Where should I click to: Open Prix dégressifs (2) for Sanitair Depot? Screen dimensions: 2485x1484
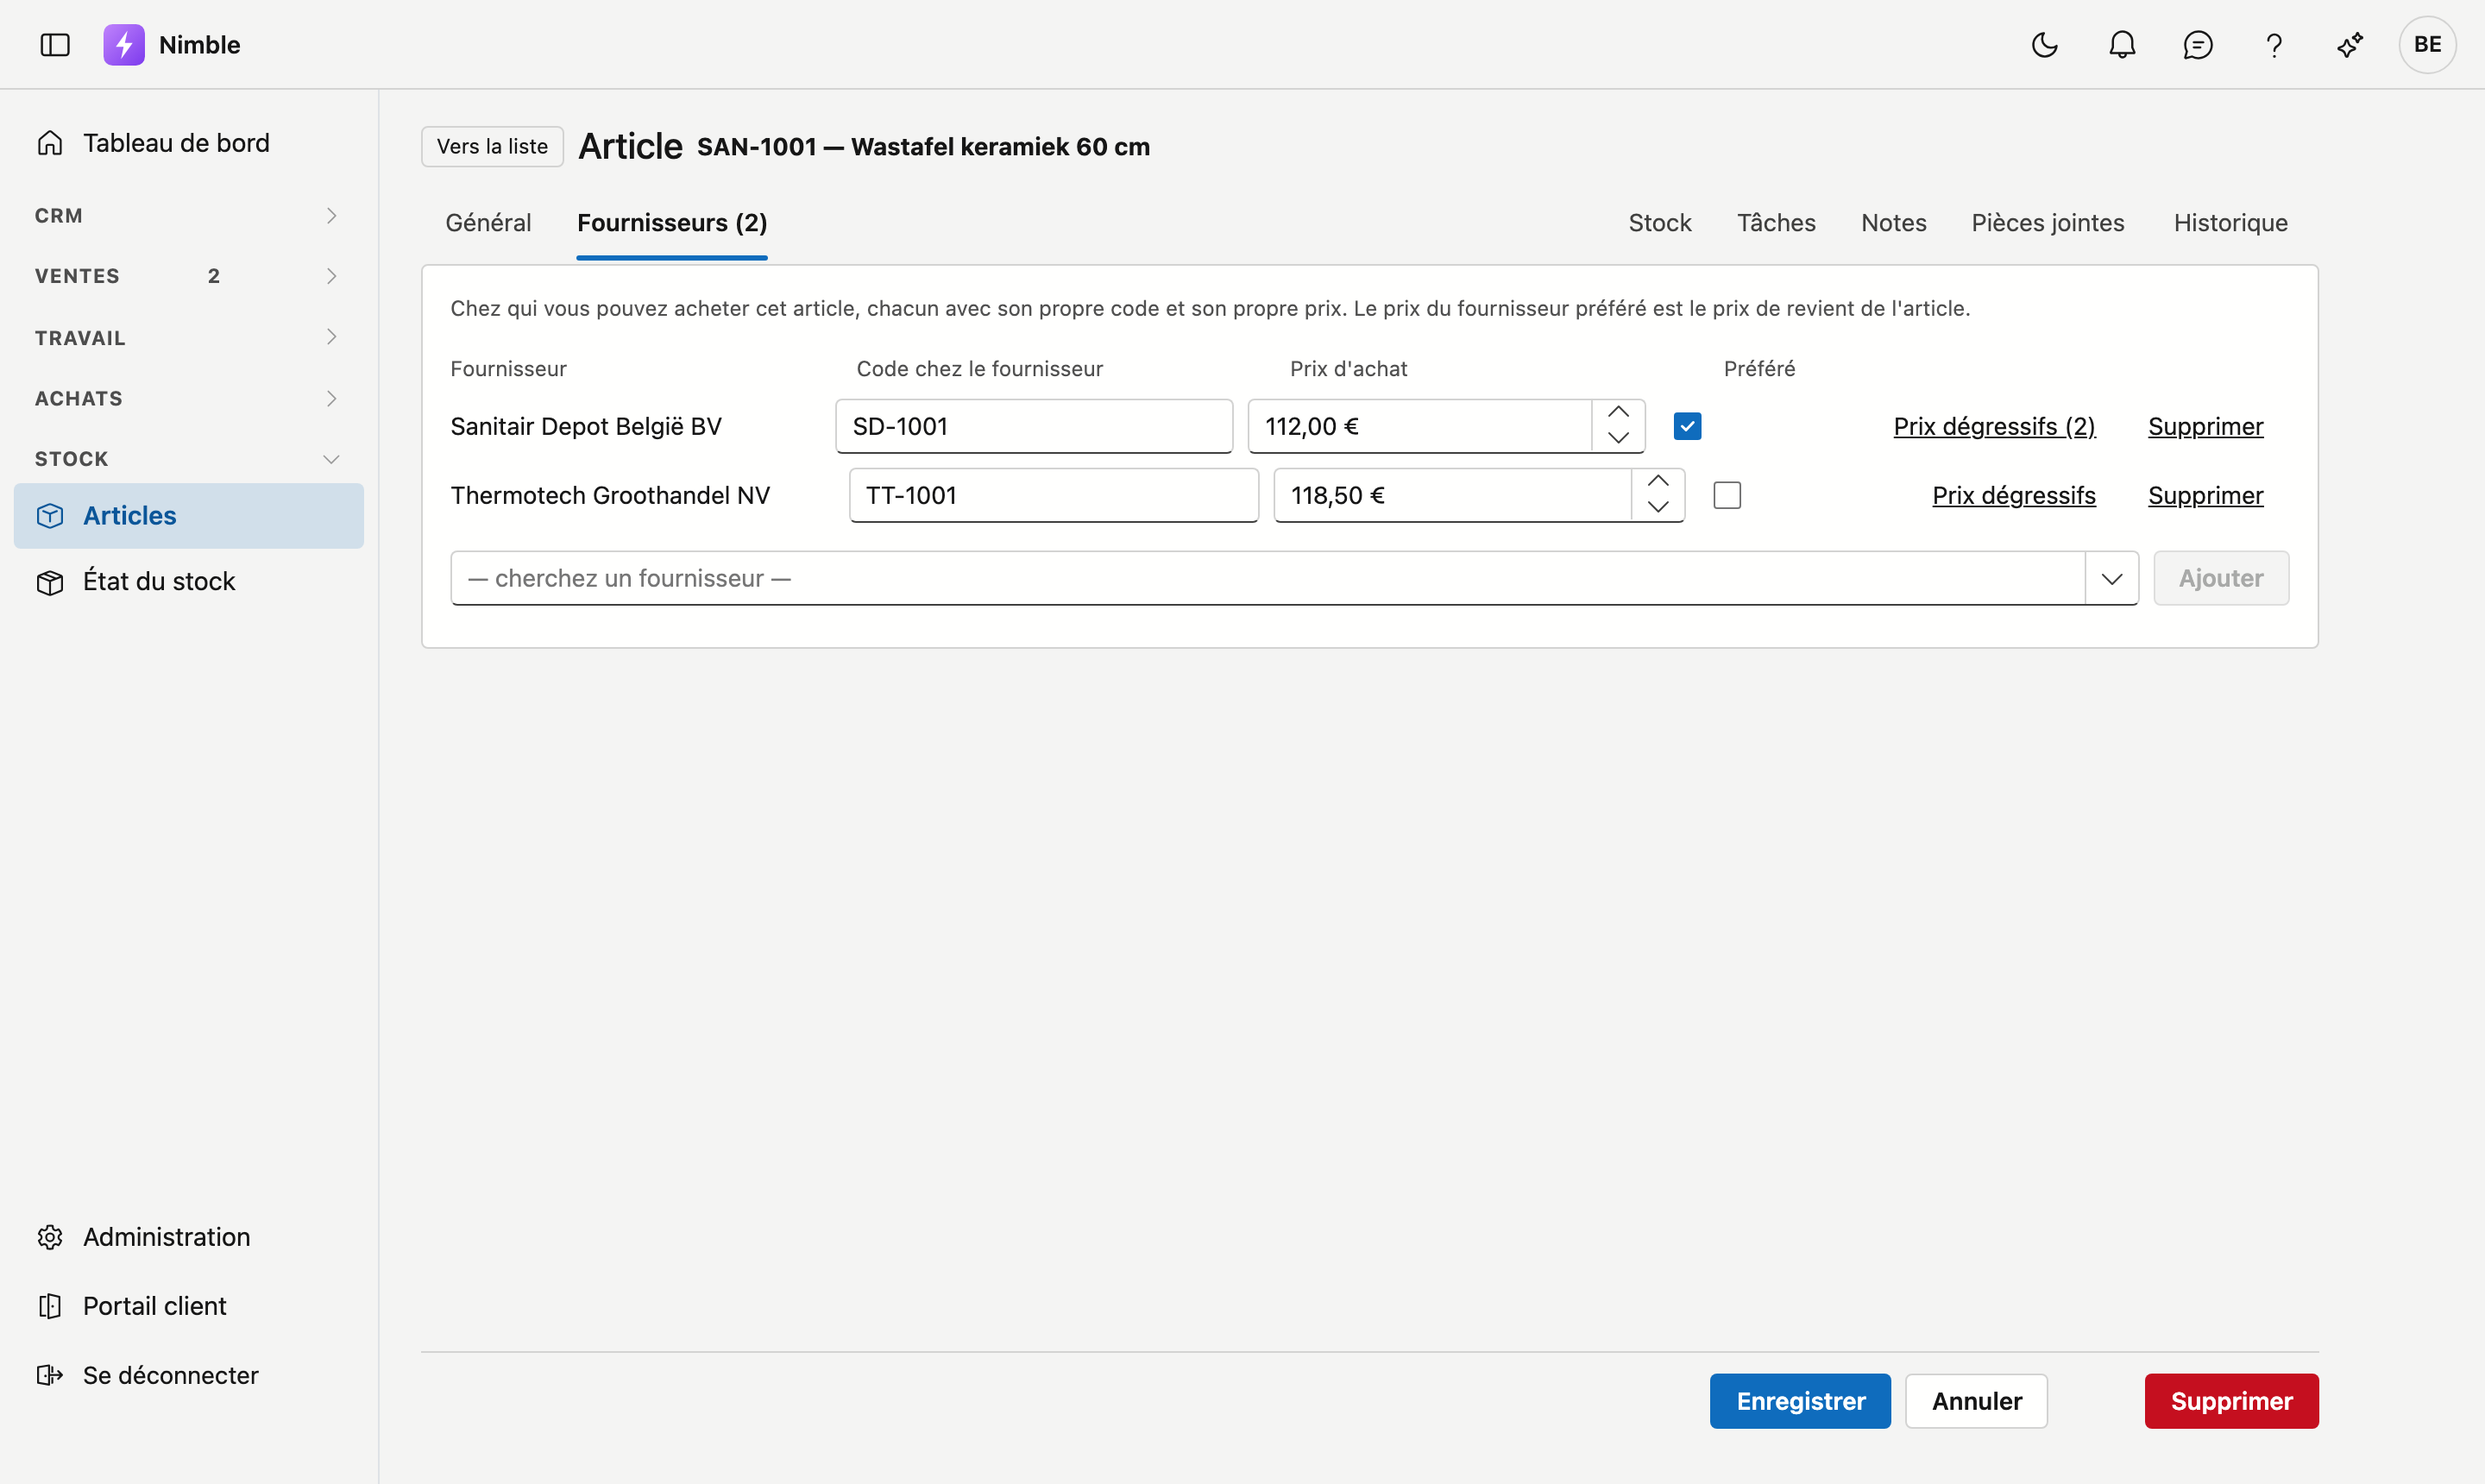click(1994, 426)
